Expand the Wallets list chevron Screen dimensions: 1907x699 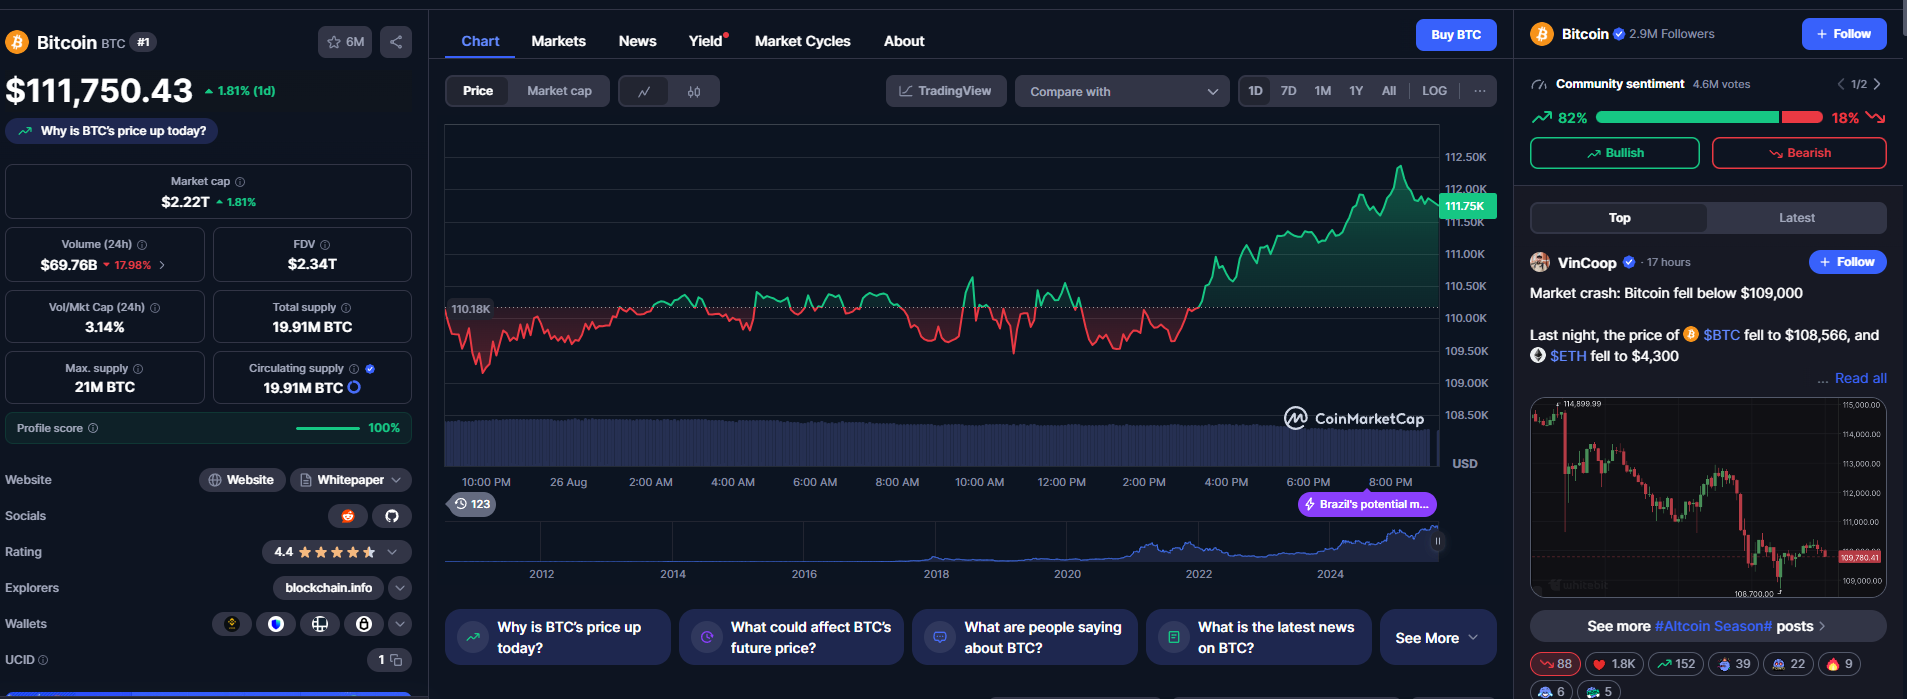(399, 624)
